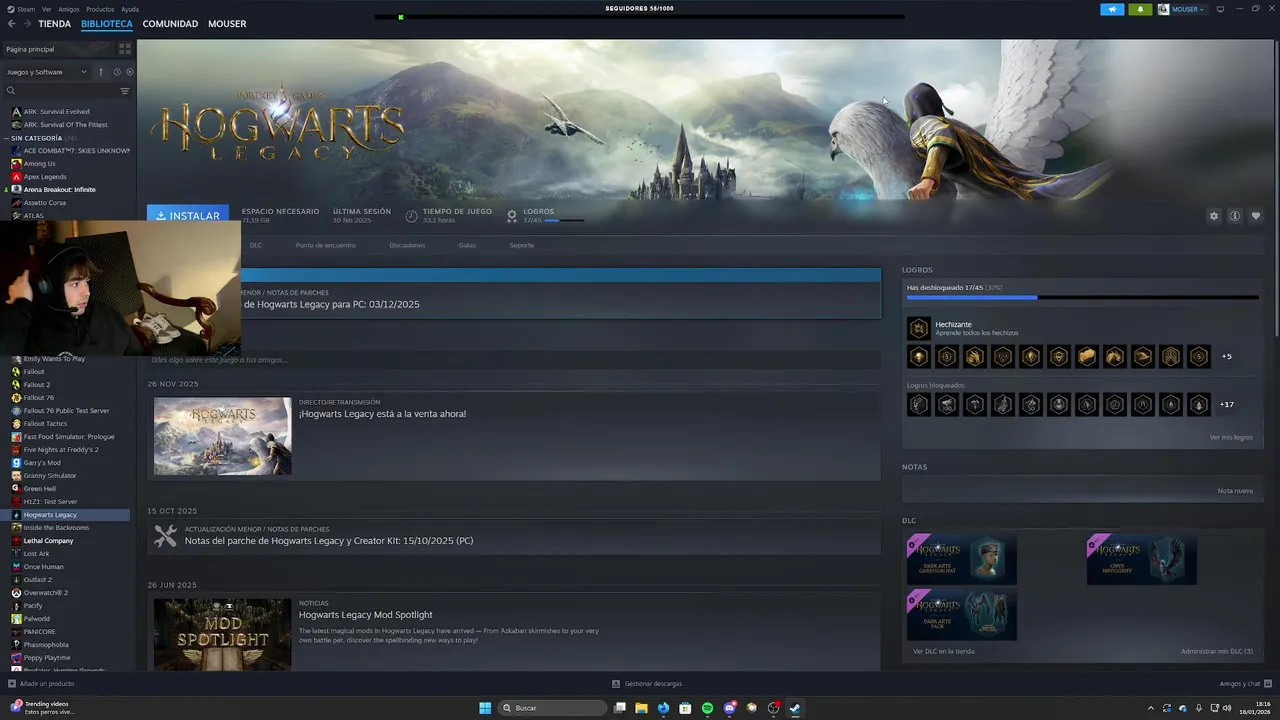Image resolution: width=1280 pixels, height=720 pixels.
Task: Open the 26 Nov Hogwarts Legacy broadcast thumbnail
Action: coord(222,436)
